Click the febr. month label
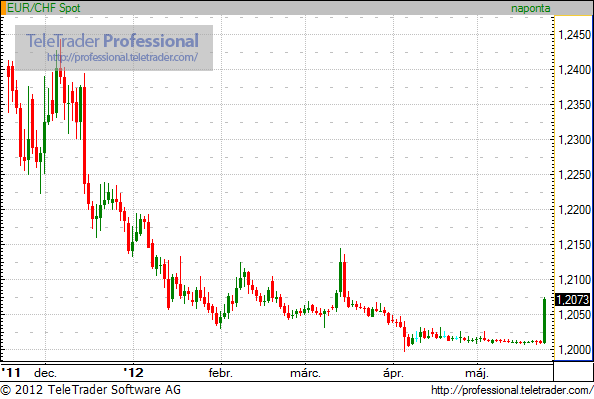This screenshot has height=399, width=594. click(x=221, y=373)
